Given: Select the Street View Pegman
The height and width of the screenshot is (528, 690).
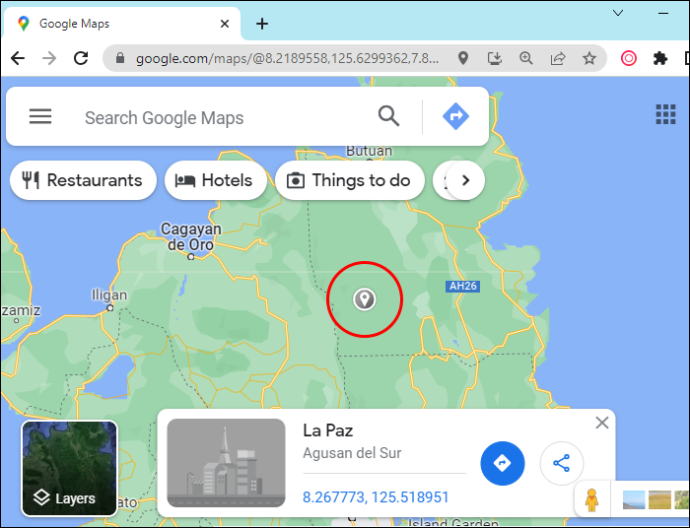Looking at the screenshot, I should coord(592,499).
